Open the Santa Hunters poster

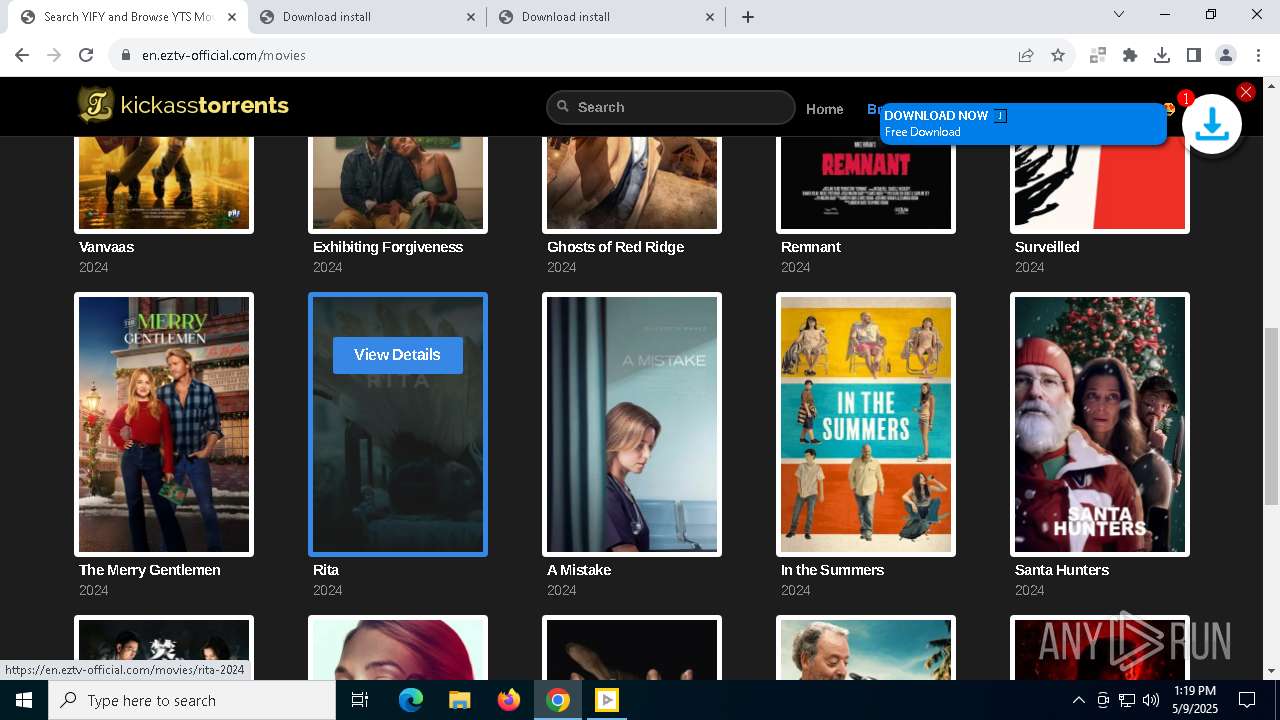[x=1100, y=424]
